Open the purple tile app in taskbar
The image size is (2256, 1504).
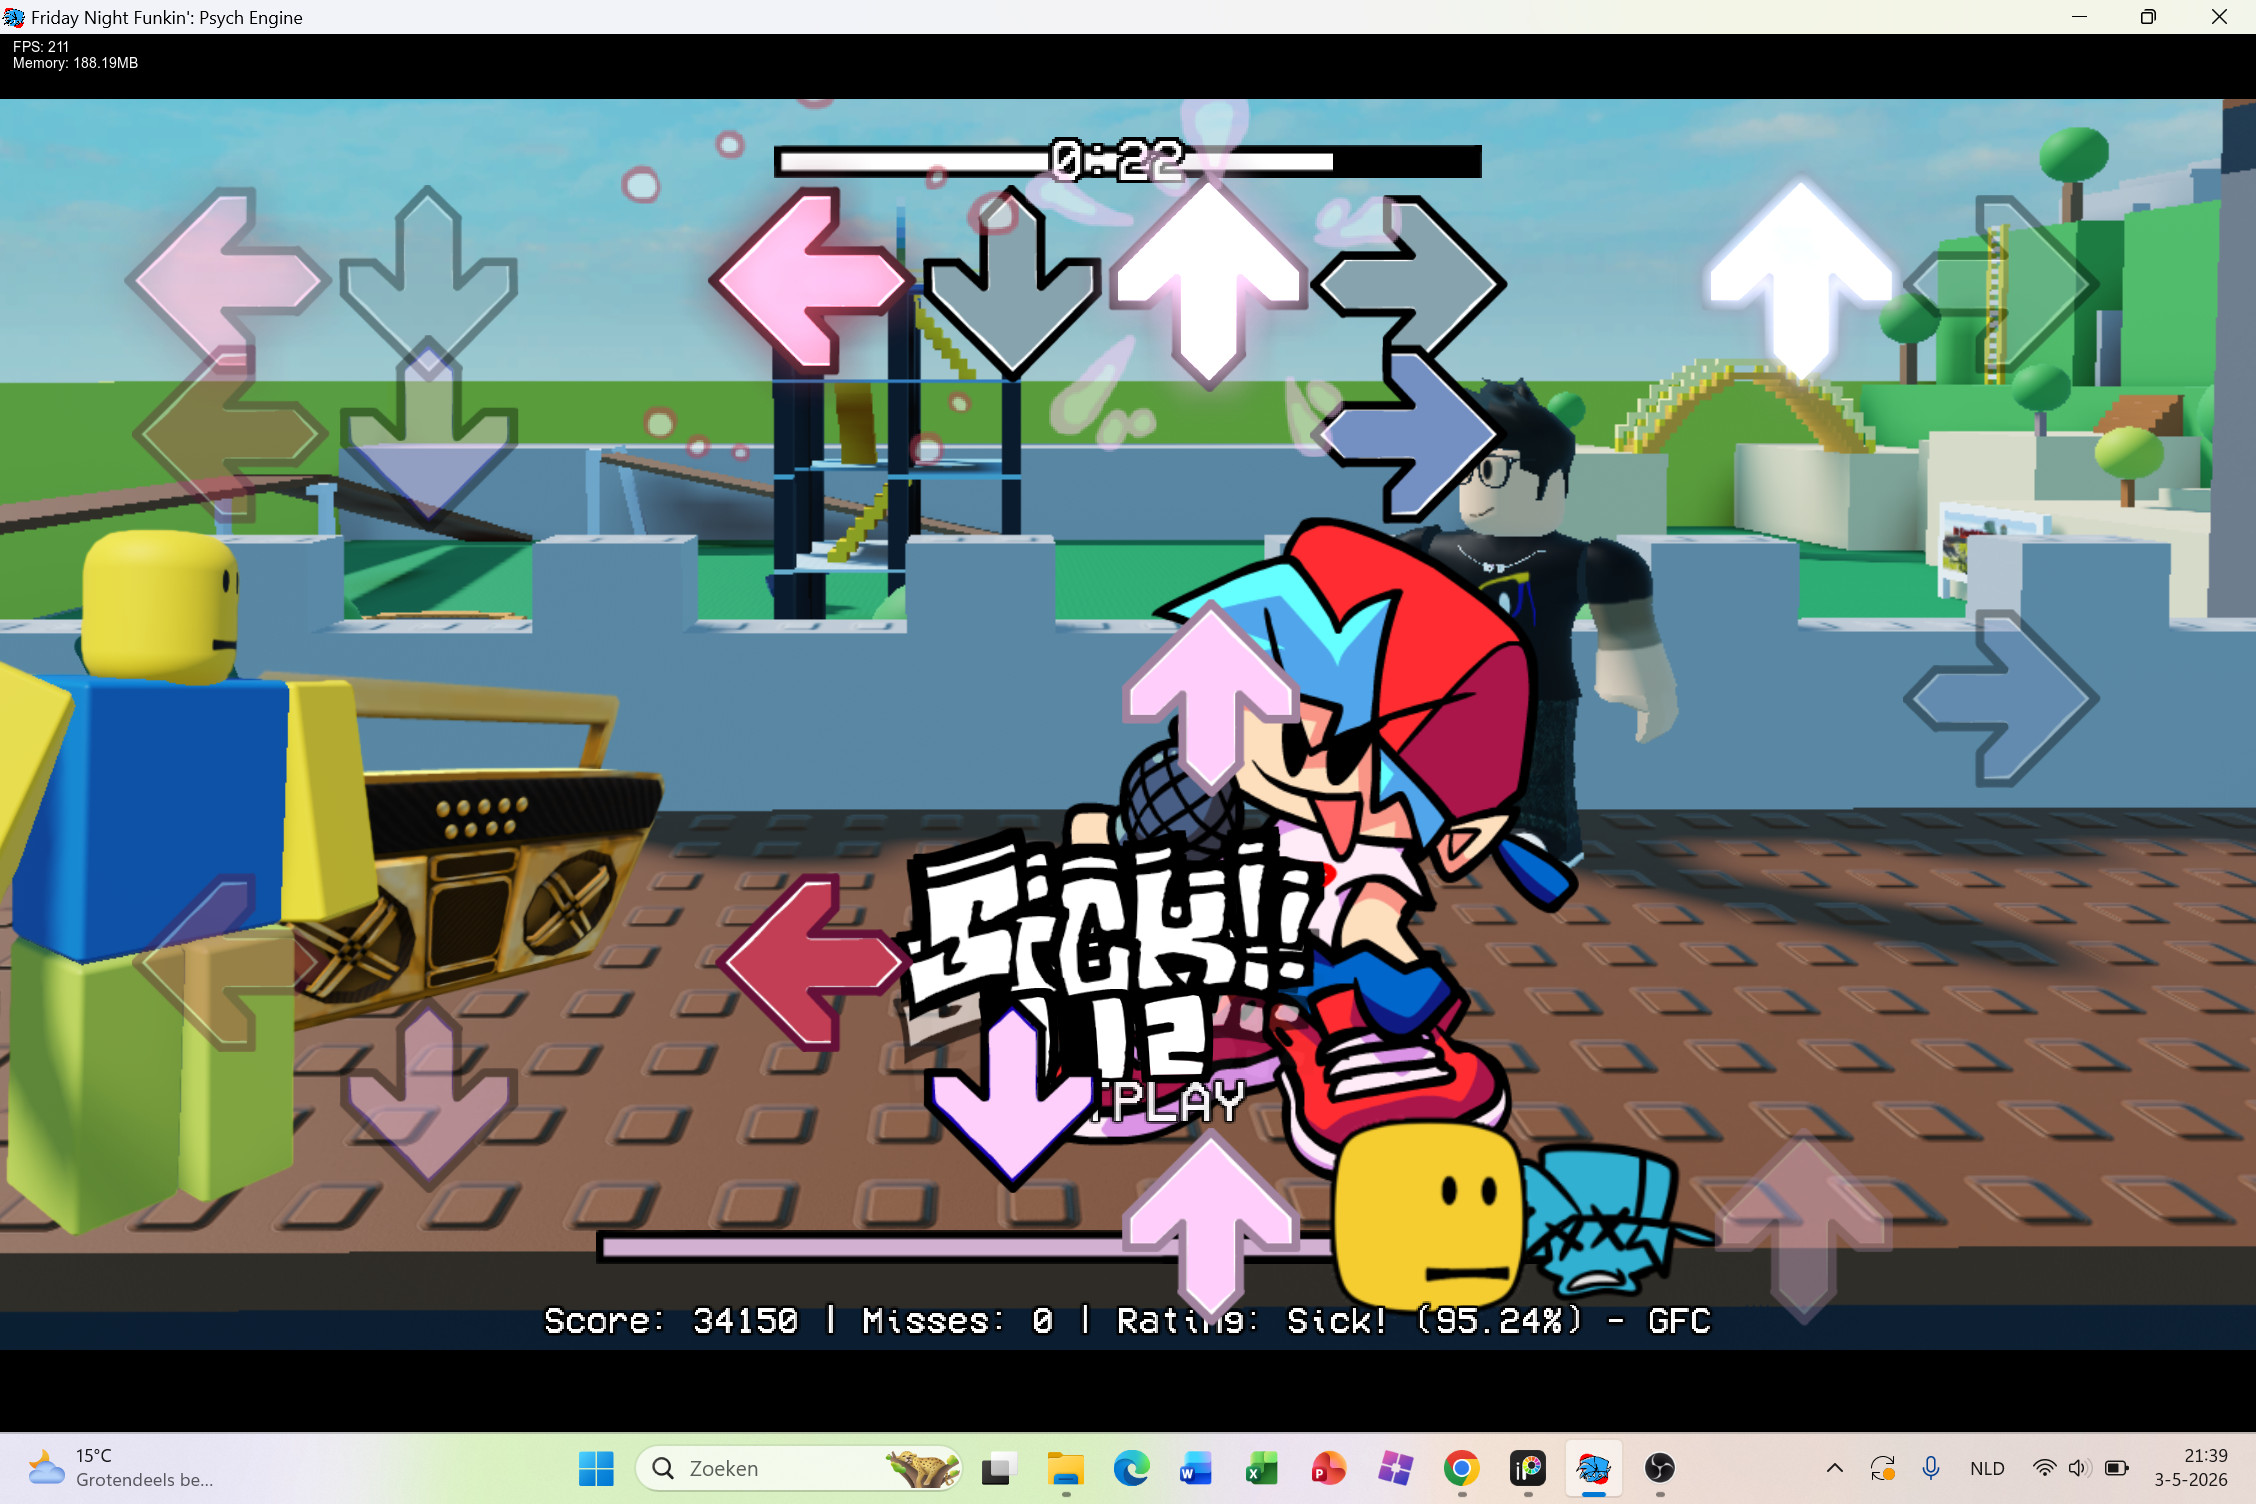coord(1395,1468)
